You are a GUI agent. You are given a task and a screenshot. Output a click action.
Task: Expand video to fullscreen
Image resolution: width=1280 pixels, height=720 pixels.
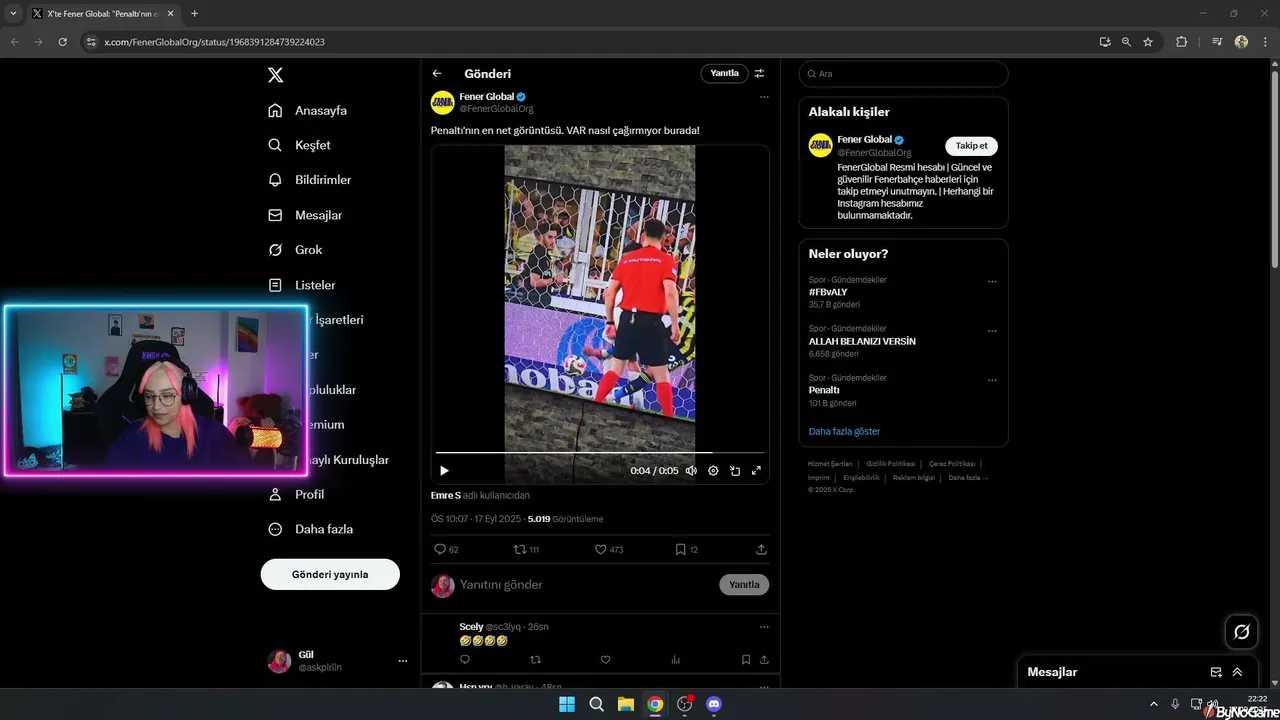coord(756,470)
